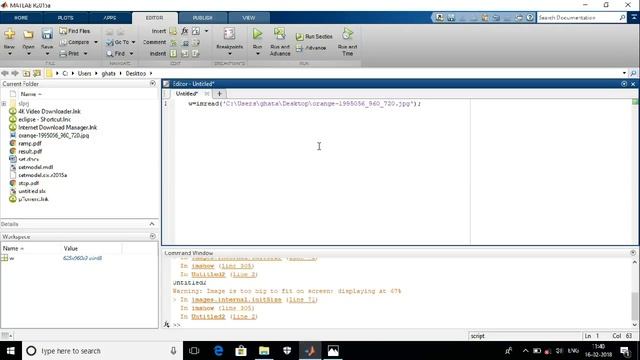Click the Windows Type here to search box

pyautogui.click(x=102, y=351)
